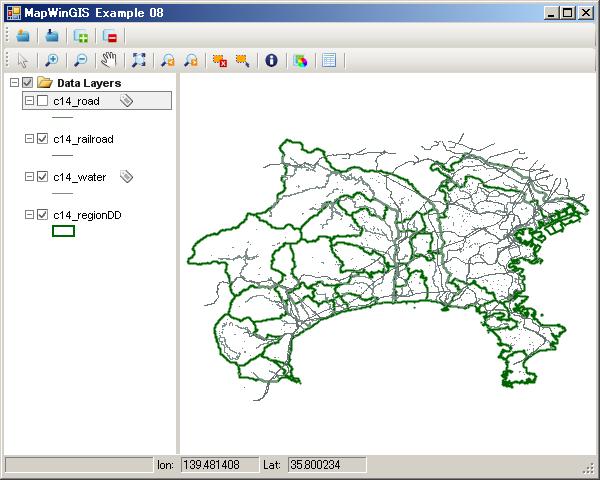
Task: Select the Zoom Out magnifier tool
Action: click(x=80, y=60)
